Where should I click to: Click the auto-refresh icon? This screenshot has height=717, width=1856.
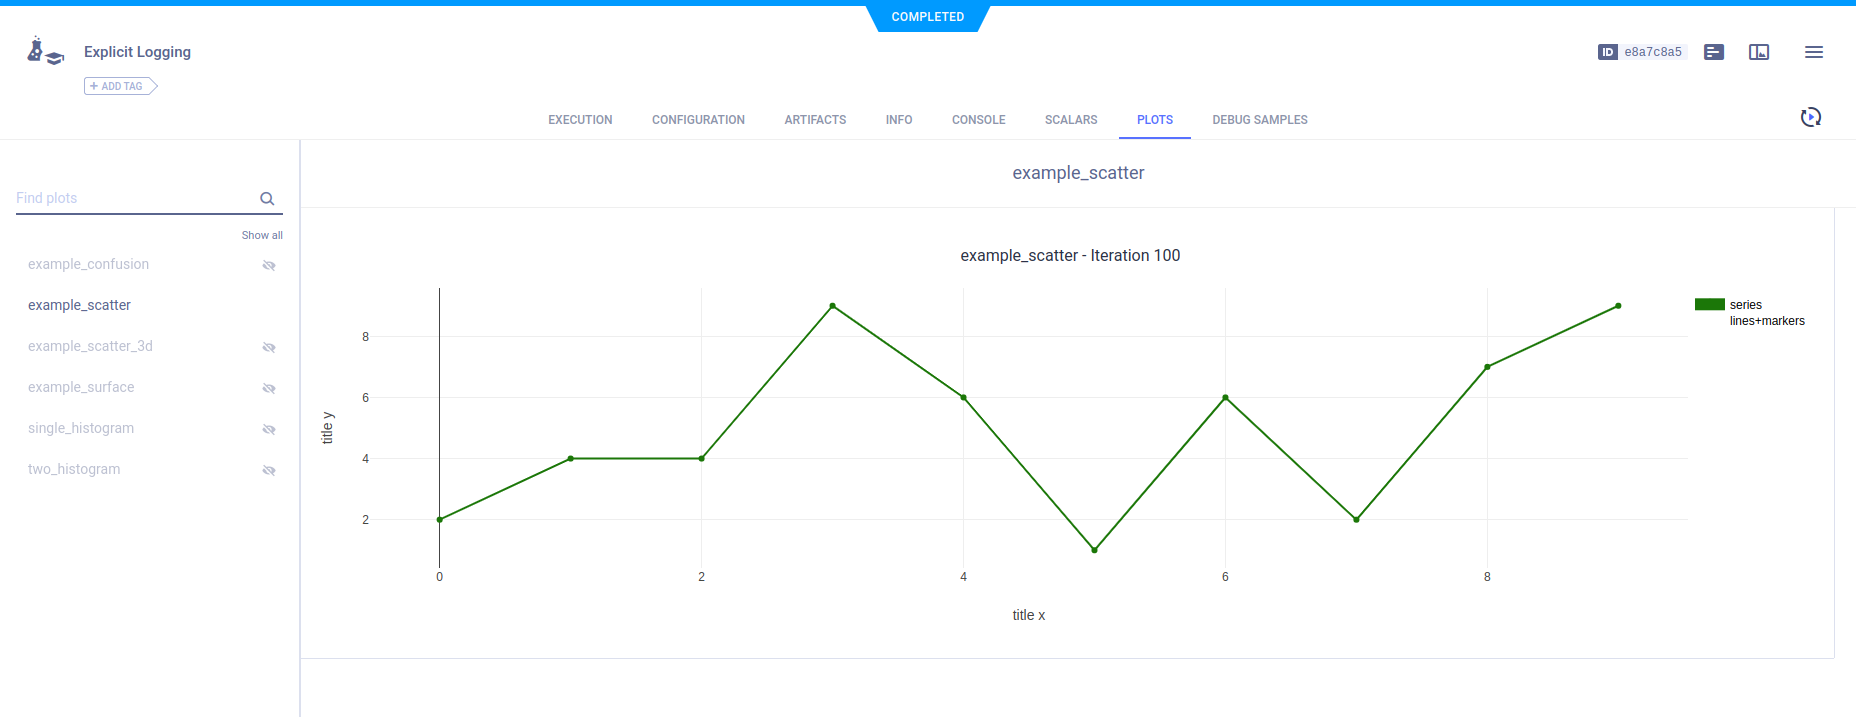pyautogui.click(x=1810, y=118)
